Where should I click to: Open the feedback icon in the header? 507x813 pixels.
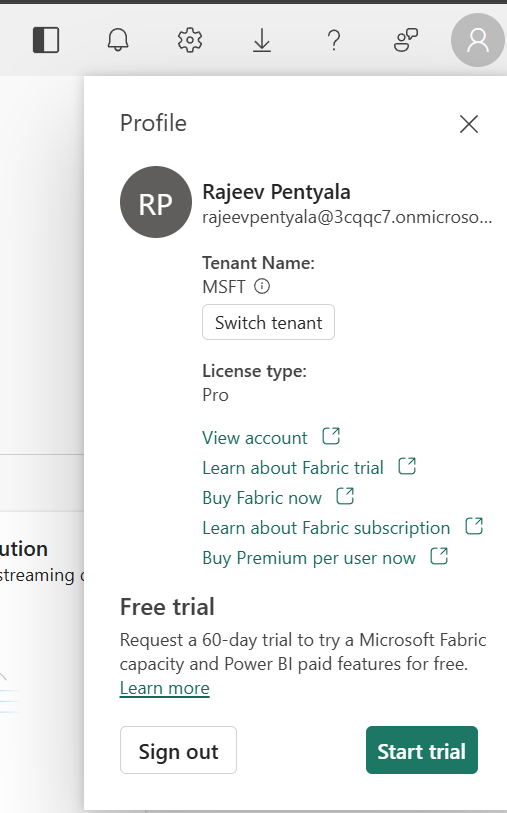pyautogui.click(x=406, y=40)
